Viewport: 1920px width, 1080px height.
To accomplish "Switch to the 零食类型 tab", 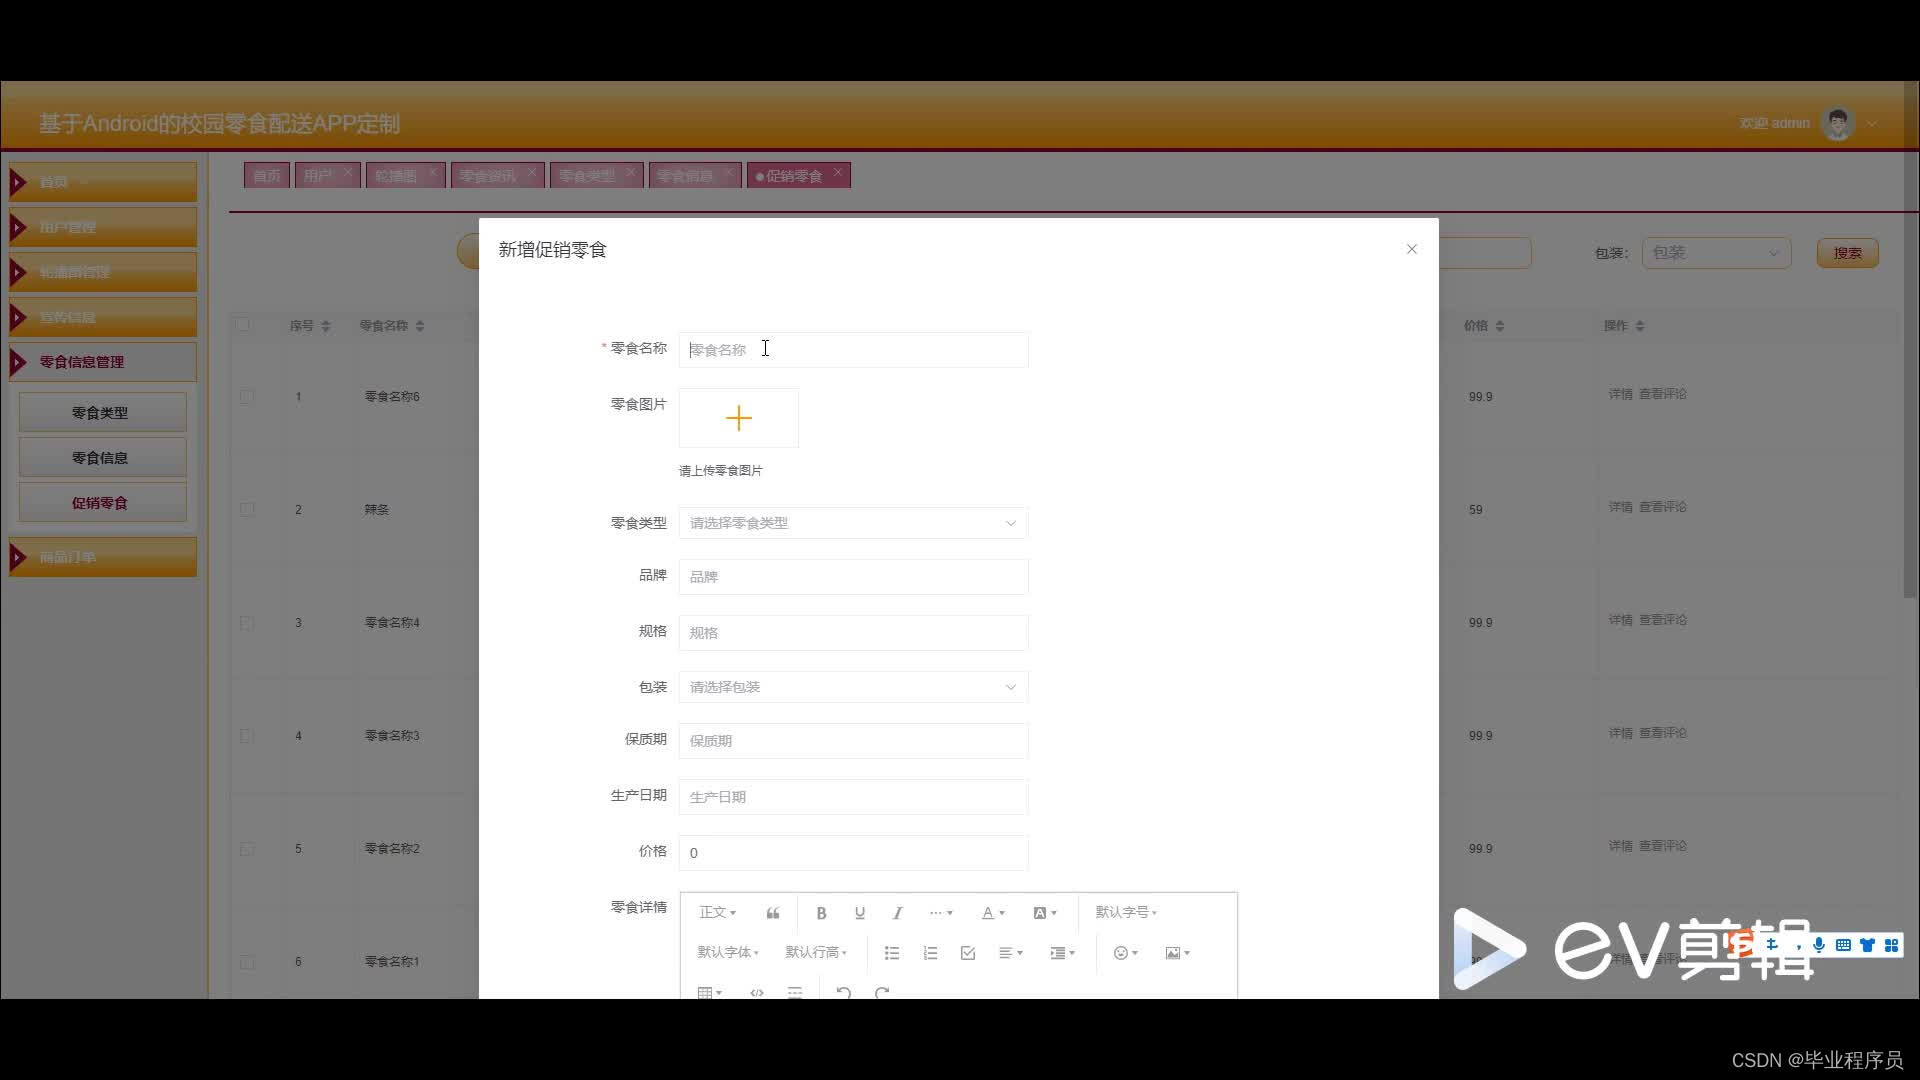I will pyautogui.click(x=587, y=176).
